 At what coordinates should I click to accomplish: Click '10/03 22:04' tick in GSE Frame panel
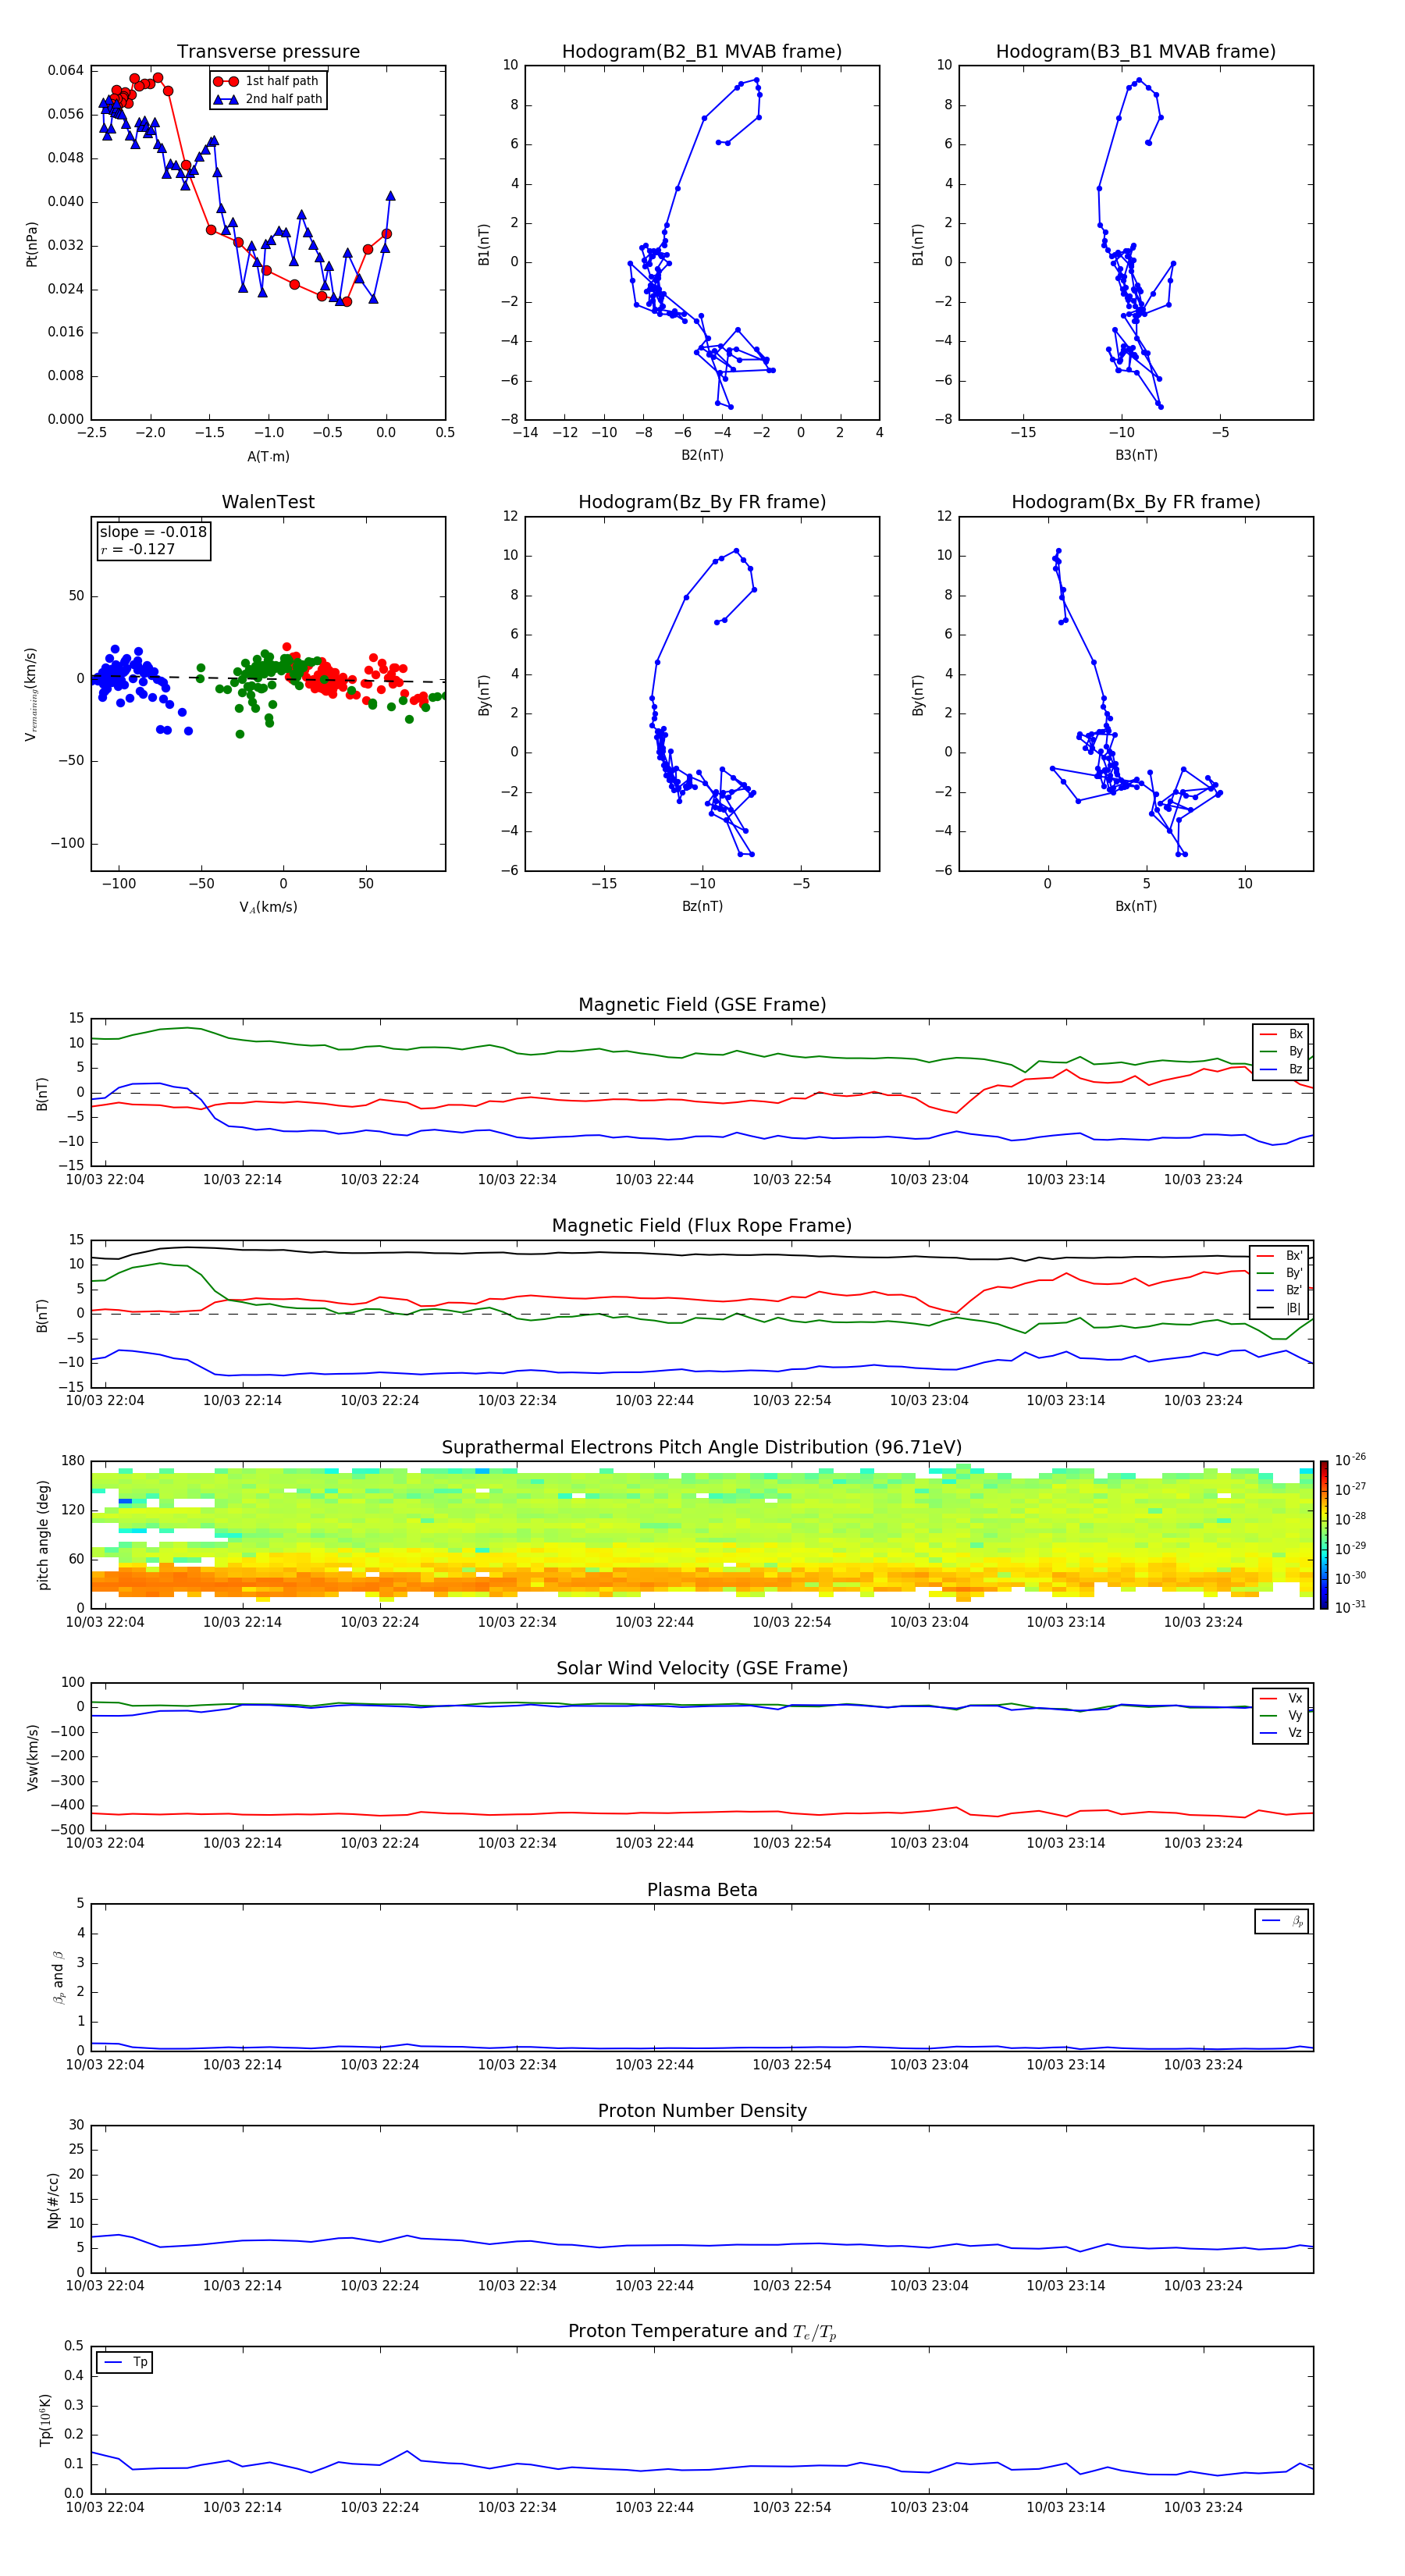(x=105, y=1180)
